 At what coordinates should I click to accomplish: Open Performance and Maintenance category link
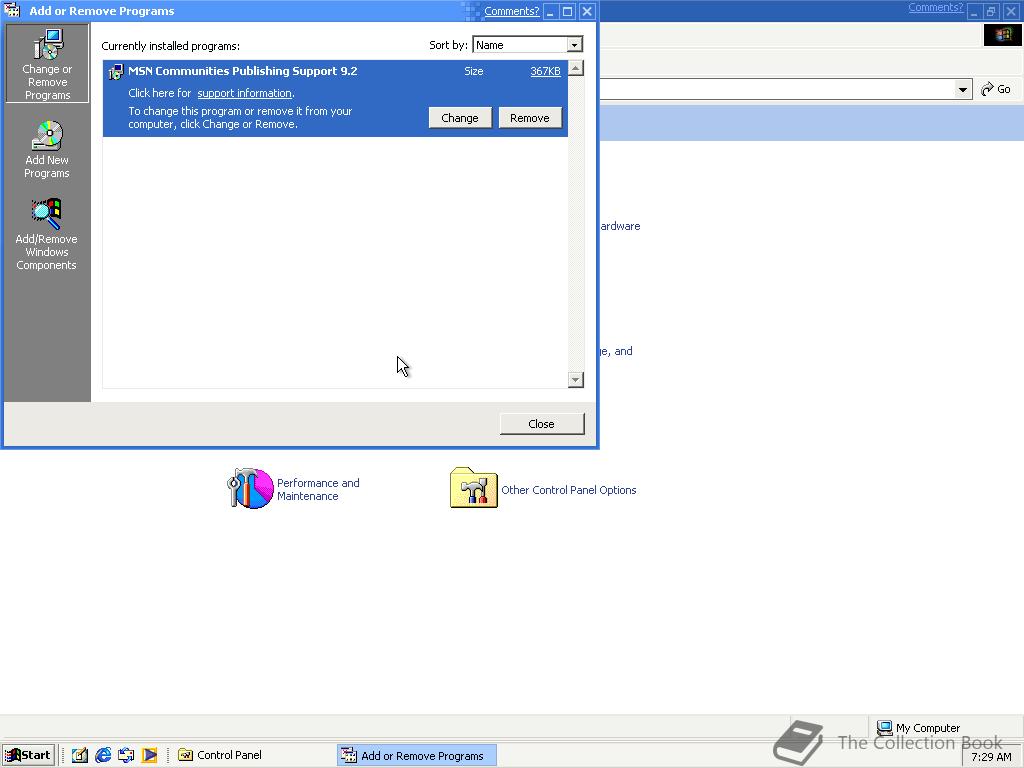click(x=318, y=489)
